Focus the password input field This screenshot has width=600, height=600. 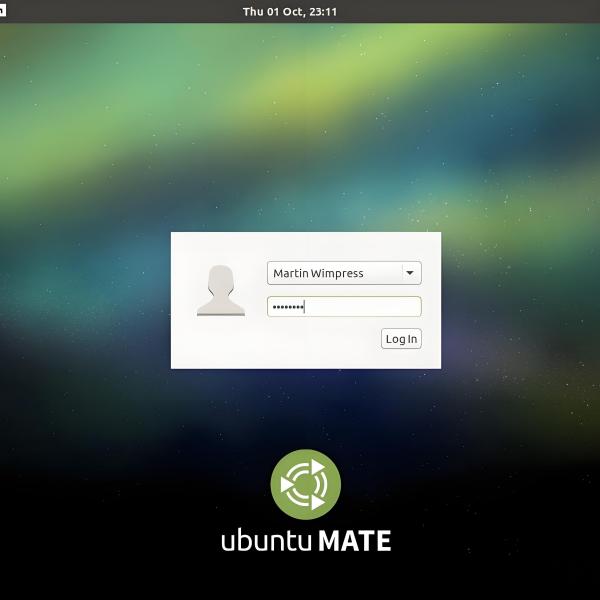(344, 307)
